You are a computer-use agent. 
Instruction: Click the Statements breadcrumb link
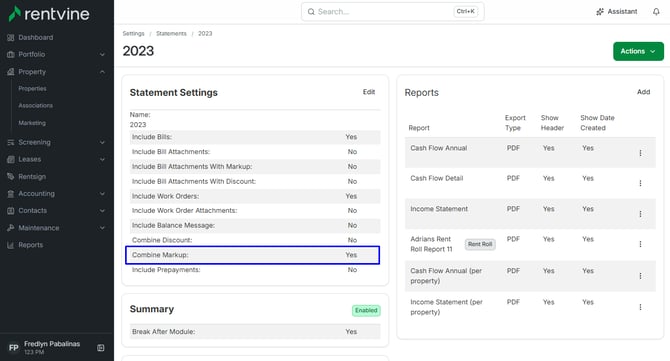click(171, 33)
